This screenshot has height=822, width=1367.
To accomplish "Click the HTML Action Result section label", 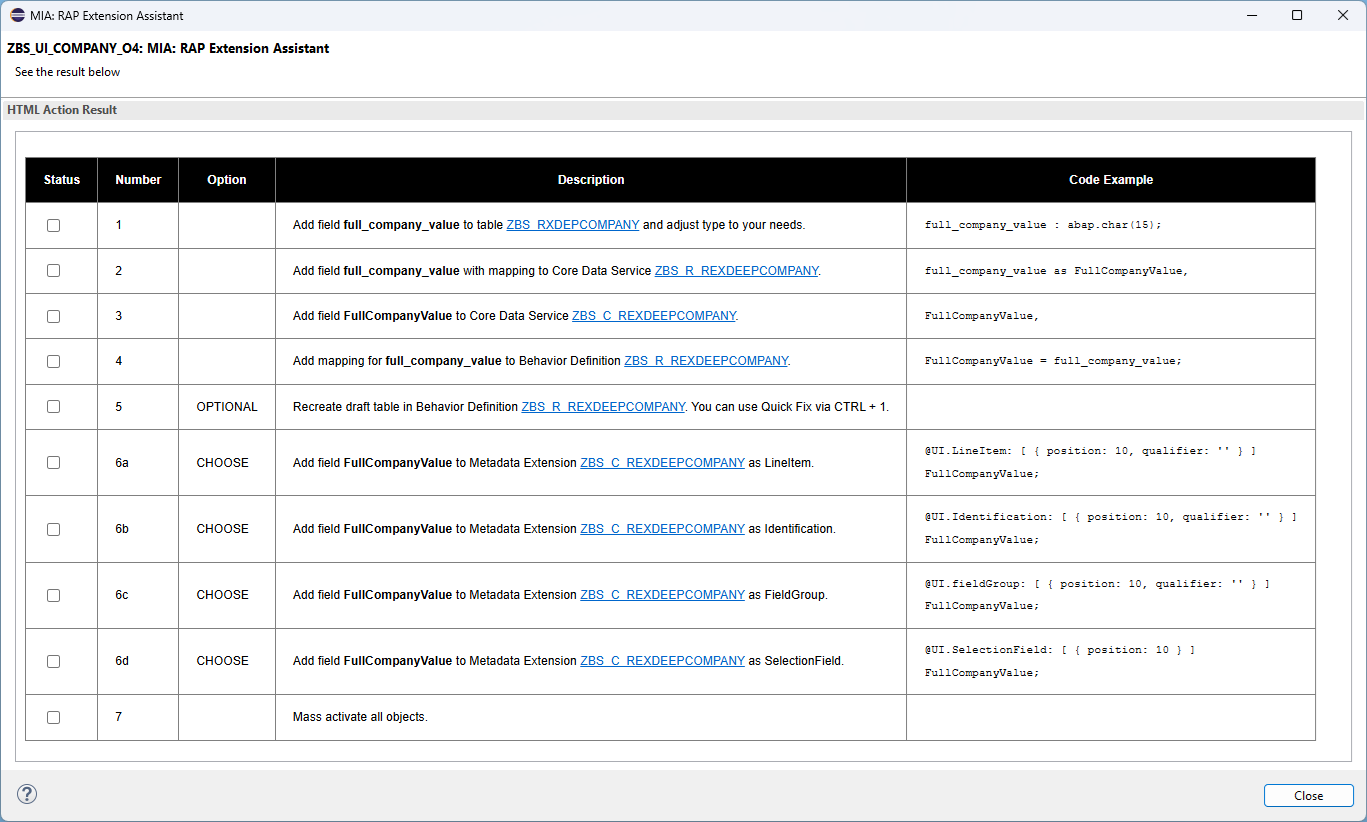I will coord(62,110).
